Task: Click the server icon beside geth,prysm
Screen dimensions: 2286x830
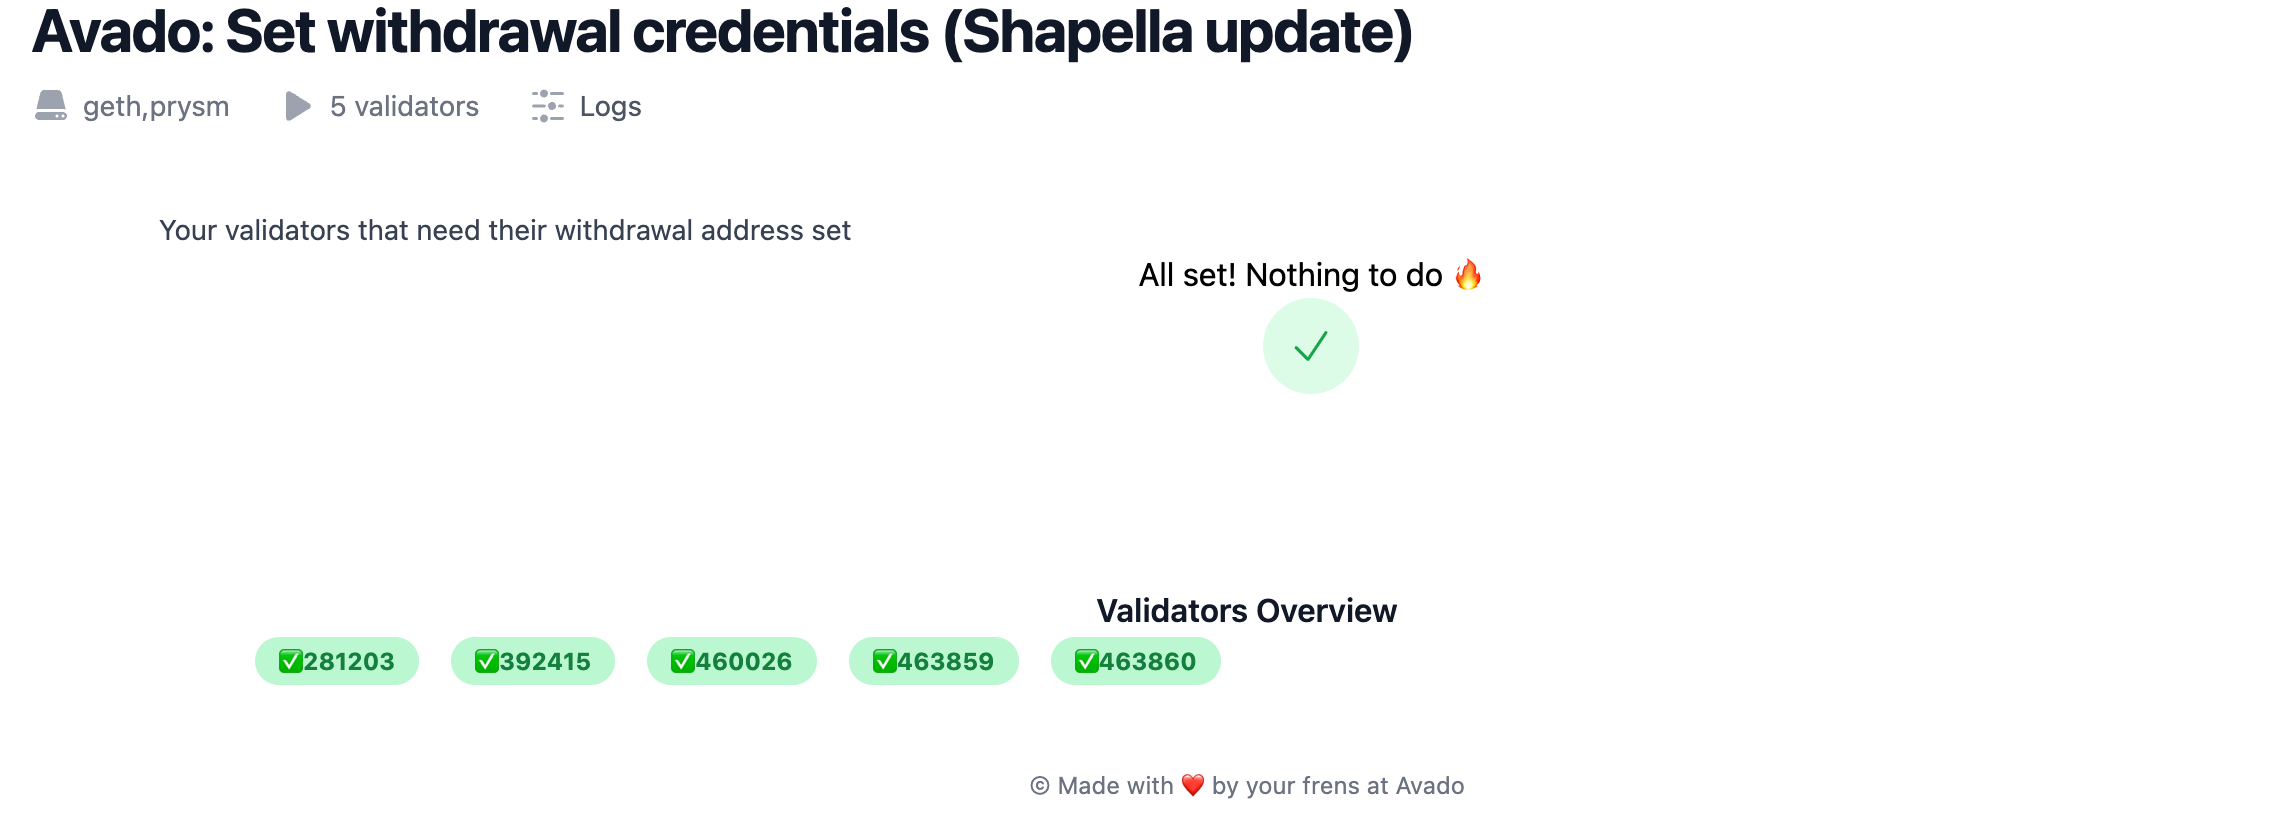Action: coord(51,106)
